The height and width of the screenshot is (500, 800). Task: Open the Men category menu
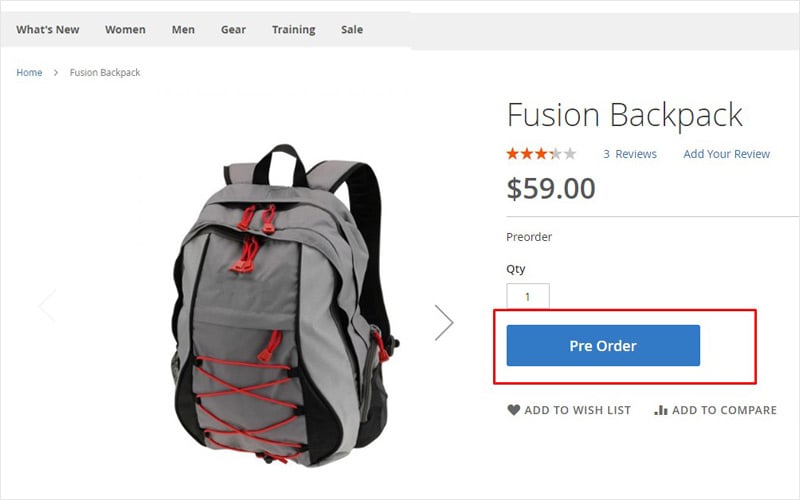coord(183,30)
